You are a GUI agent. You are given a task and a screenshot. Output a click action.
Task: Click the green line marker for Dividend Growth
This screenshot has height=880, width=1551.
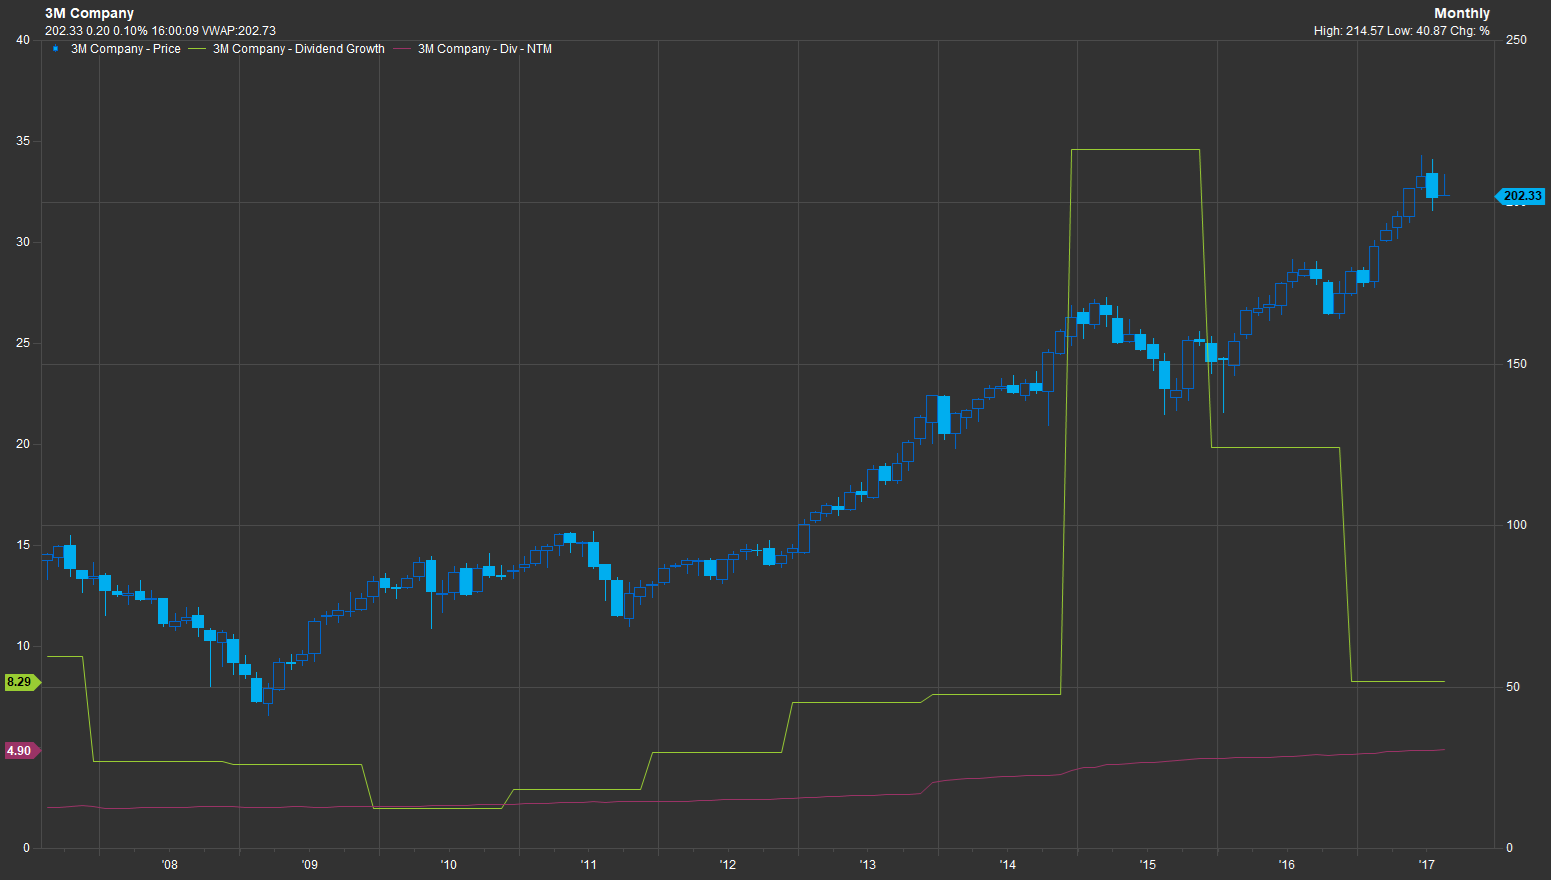tap(197, 49)
